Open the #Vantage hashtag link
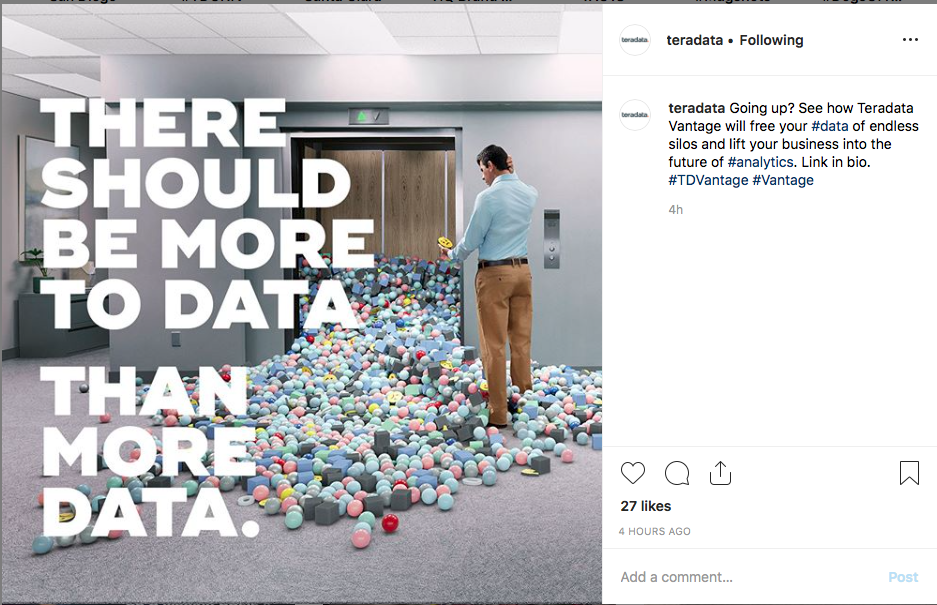The height and width of the screenshot is (605, 937). (783, 180)
